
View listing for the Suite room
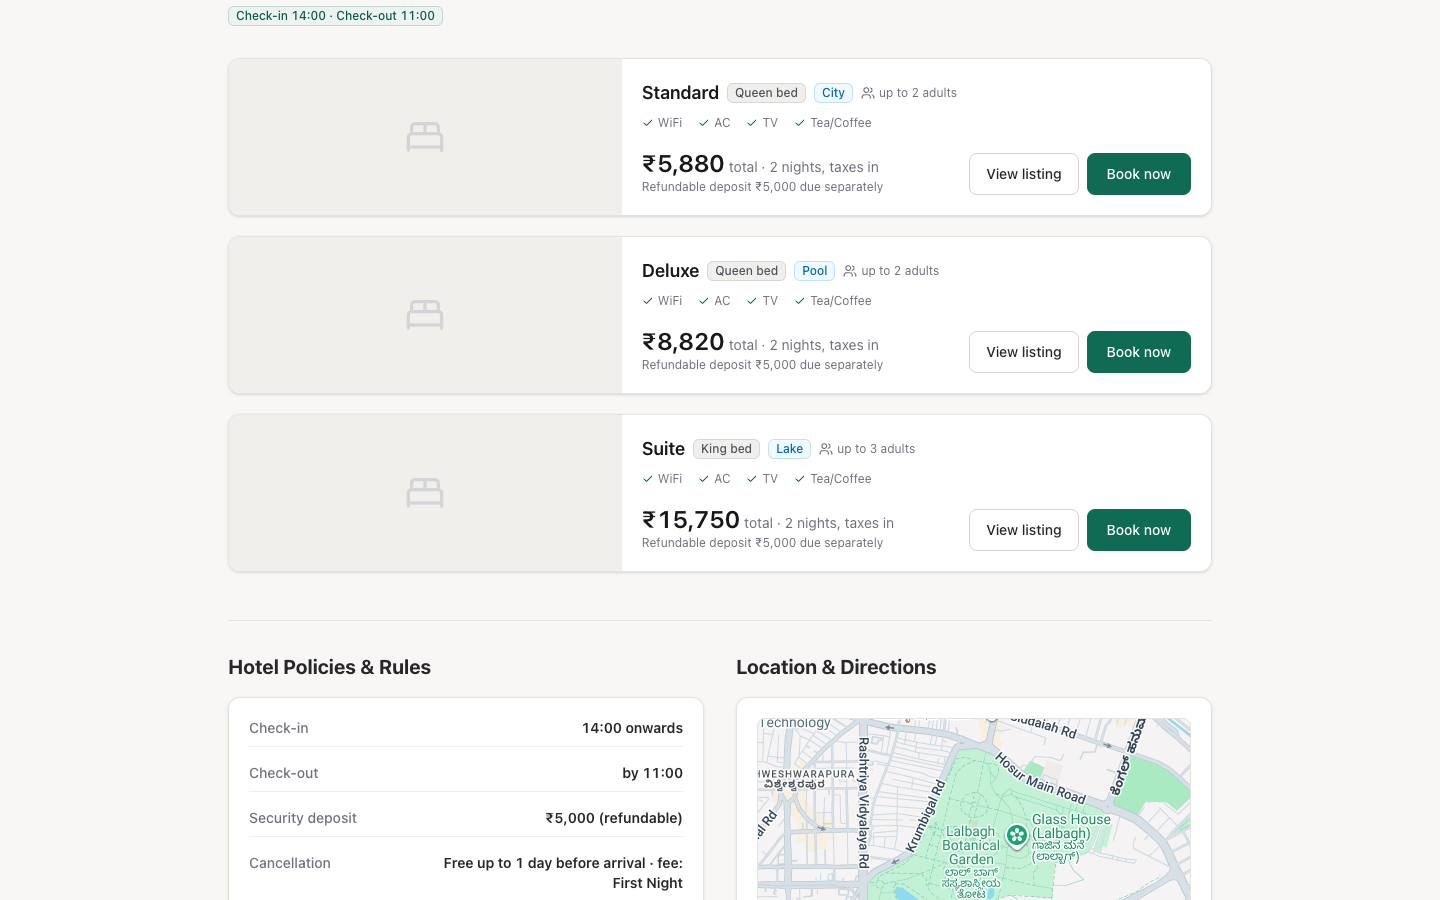[x=1024, y=530]
